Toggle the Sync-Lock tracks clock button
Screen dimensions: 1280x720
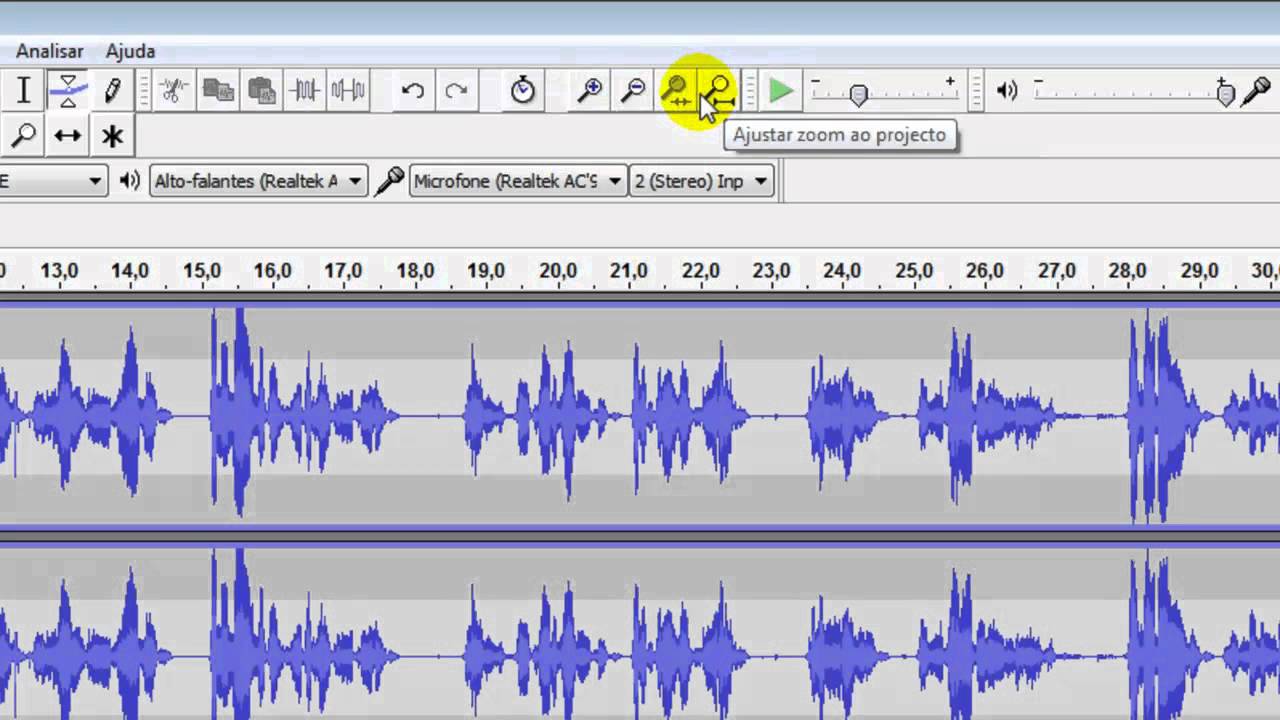pos(522,90)
